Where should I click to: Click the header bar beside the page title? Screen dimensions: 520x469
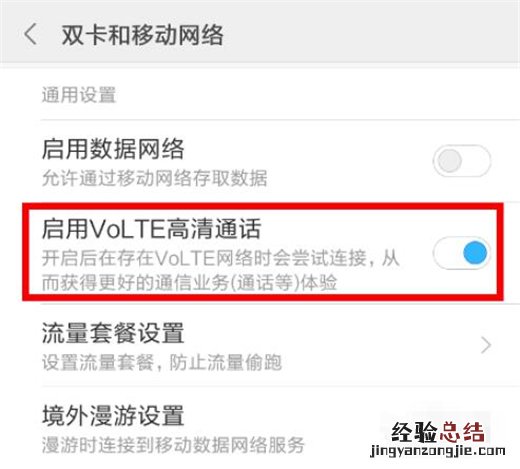pos(370,33)
